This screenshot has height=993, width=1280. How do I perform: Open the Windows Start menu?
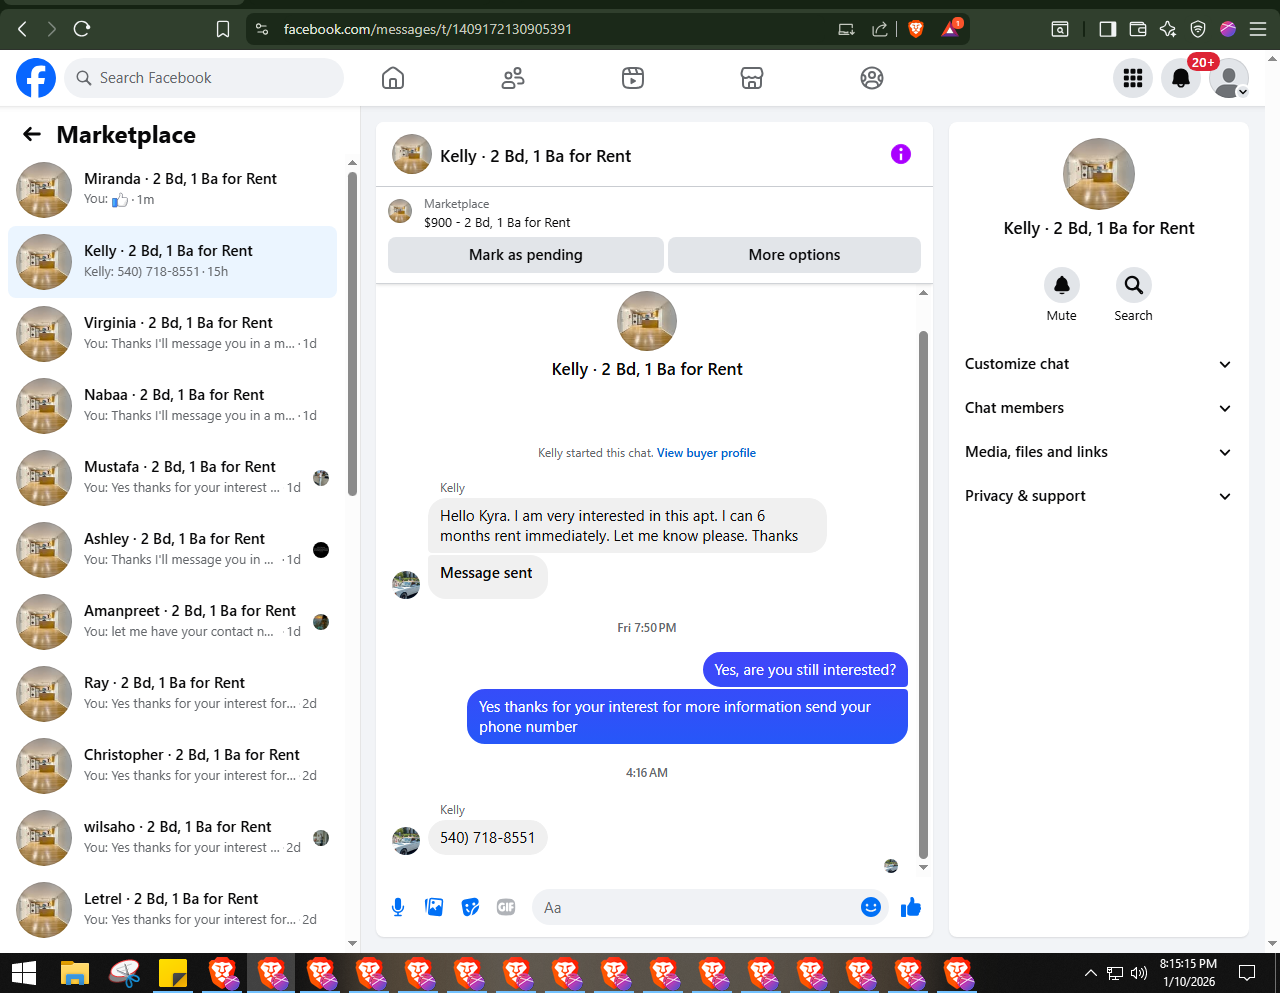tap(24, 973)
